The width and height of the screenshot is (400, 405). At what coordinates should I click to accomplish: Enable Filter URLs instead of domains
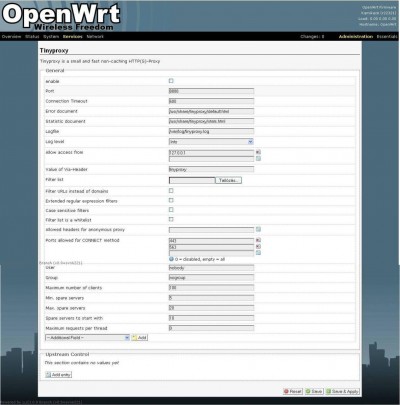171,191
